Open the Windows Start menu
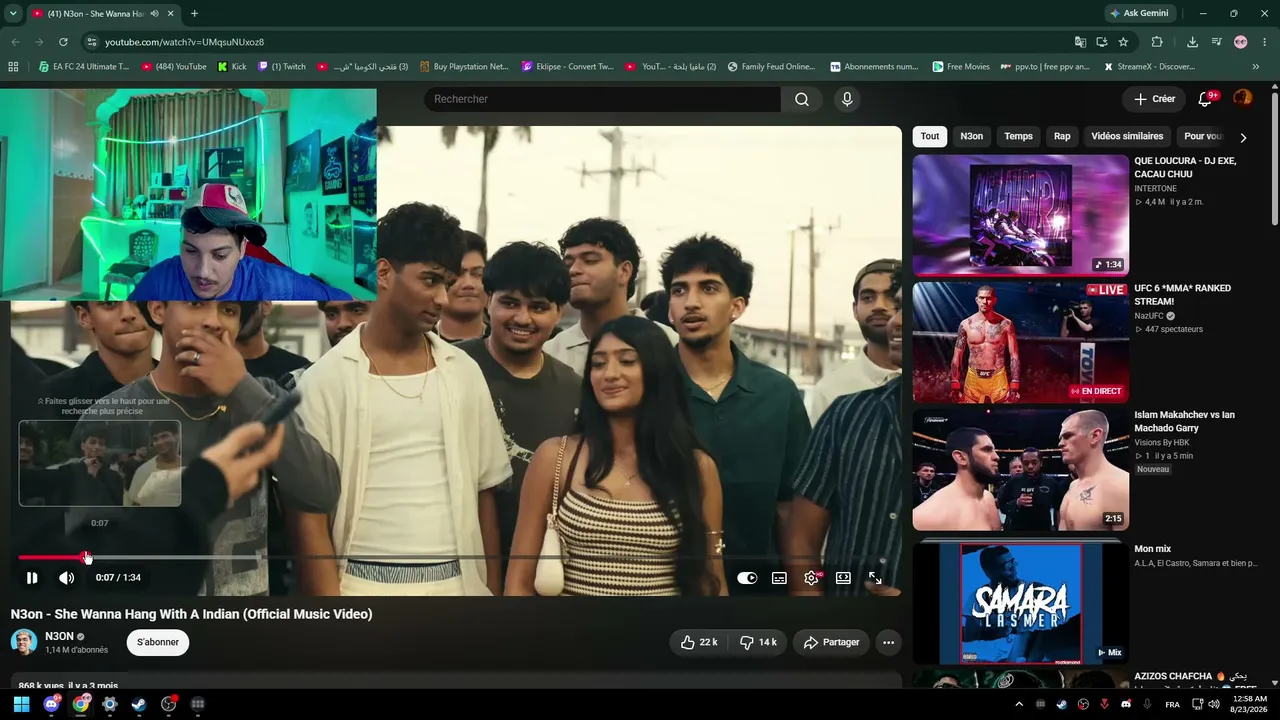The image size is (1280, 720). click(21, 704)
